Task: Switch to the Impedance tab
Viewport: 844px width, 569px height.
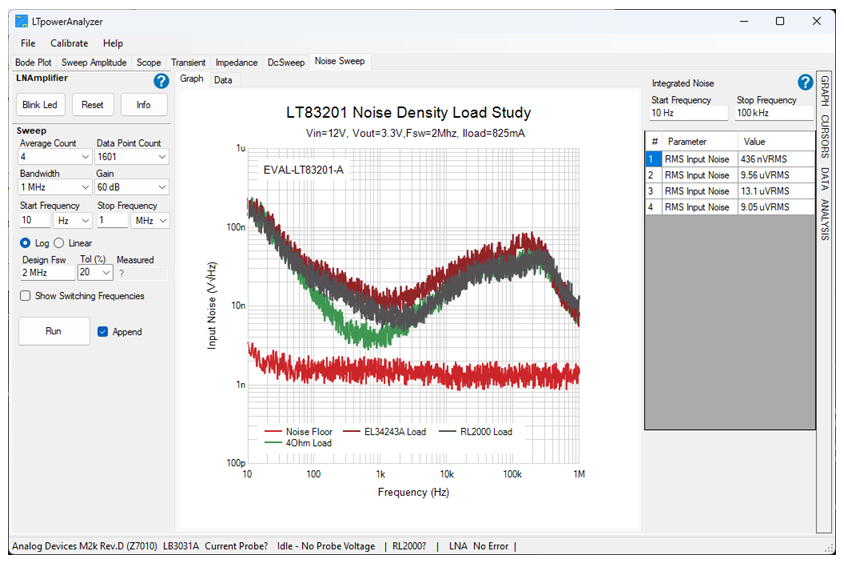Action: pos(236,62)
